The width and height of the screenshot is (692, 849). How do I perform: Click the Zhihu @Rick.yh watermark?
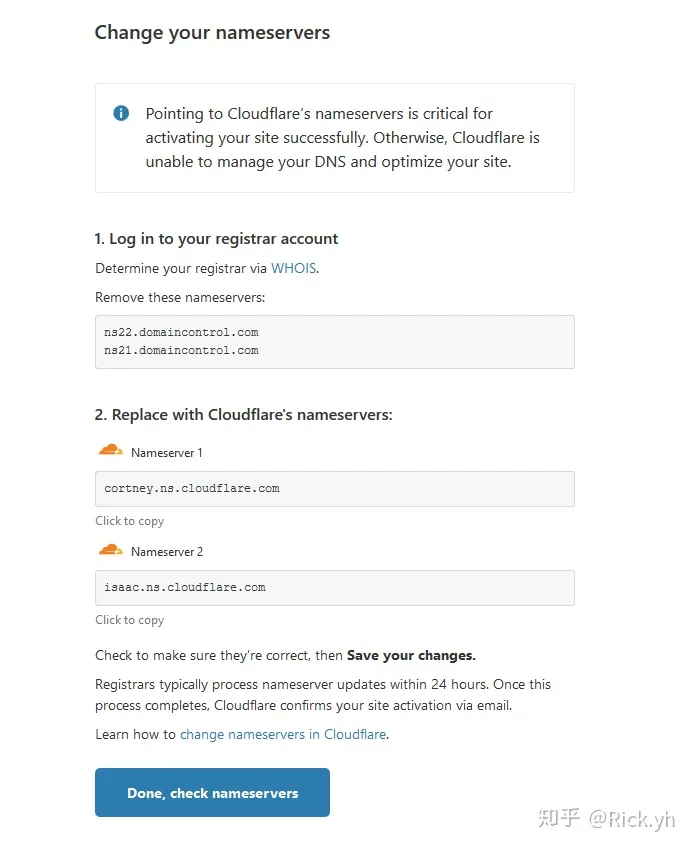pos(606,818)
